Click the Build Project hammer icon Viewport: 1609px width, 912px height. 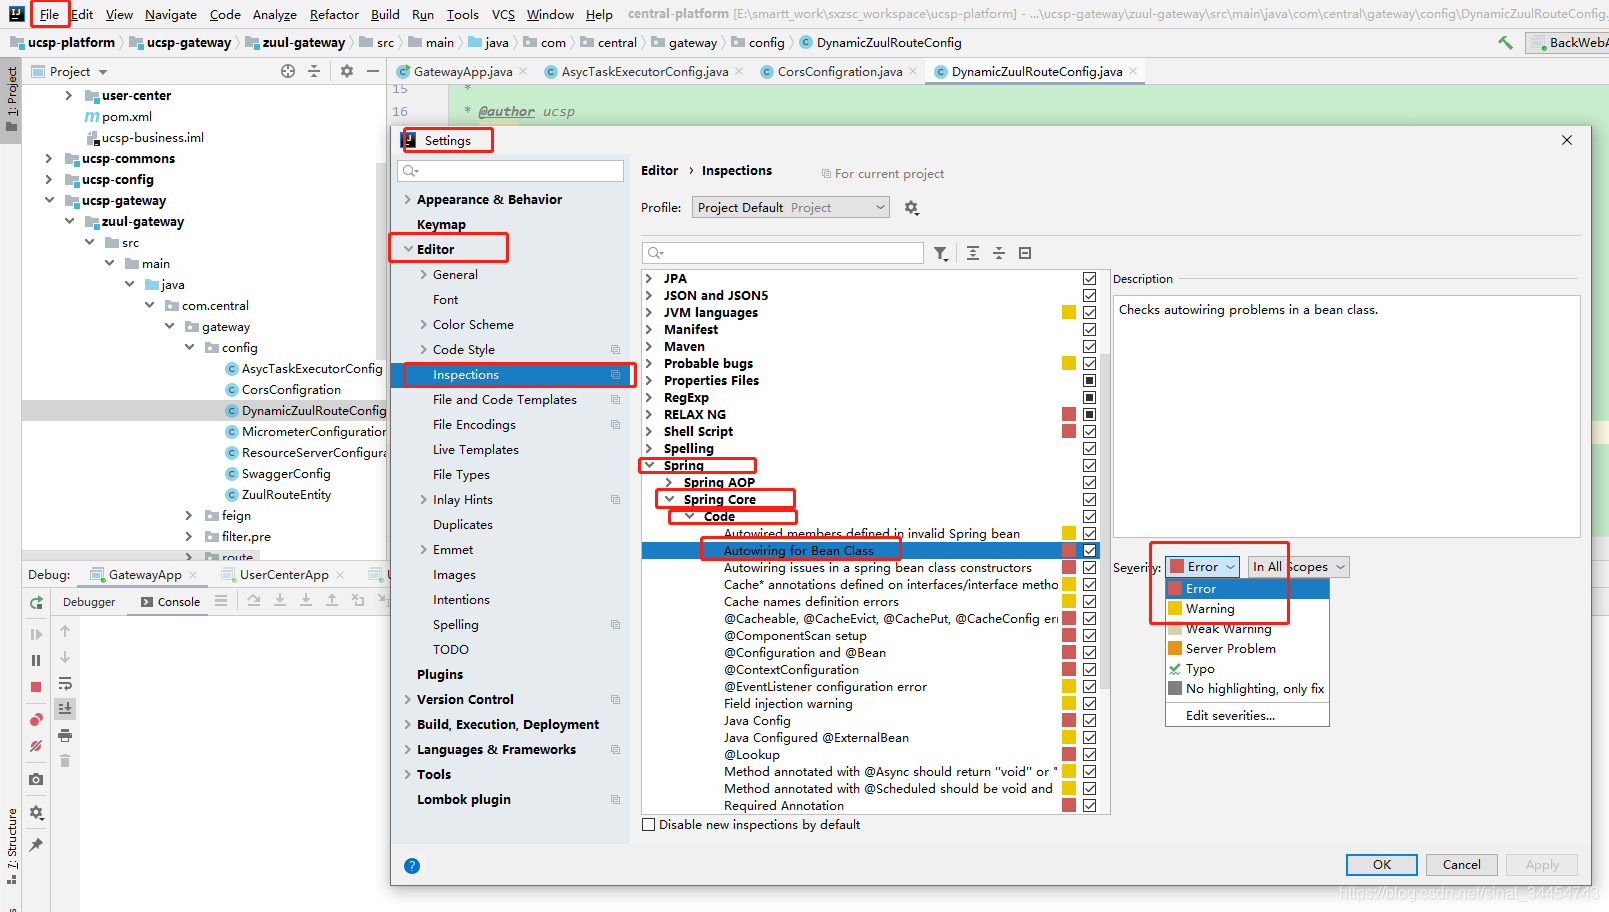[x=1505, y=42]
